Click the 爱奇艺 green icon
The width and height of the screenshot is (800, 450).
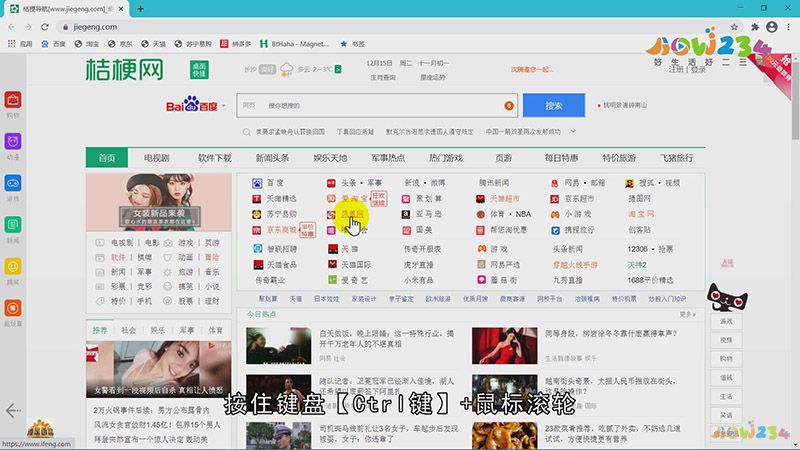[332, 280]
